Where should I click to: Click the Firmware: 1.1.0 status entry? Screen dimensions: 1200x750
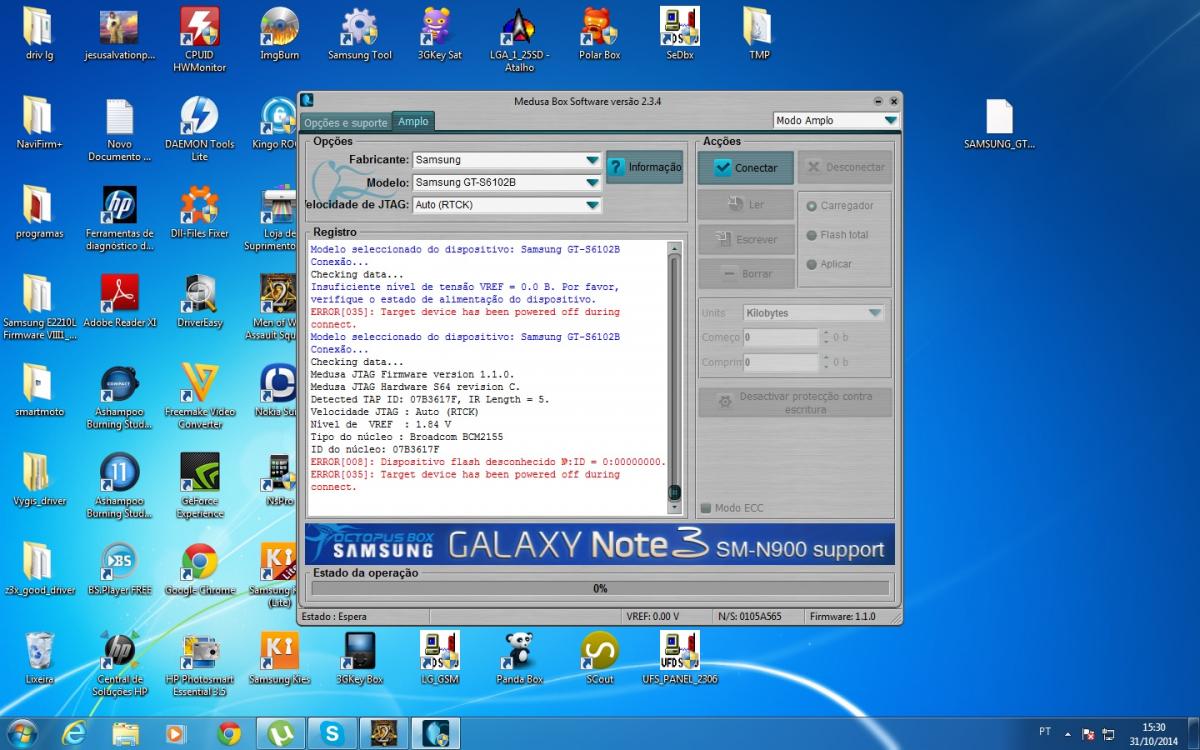pos(843,617)
